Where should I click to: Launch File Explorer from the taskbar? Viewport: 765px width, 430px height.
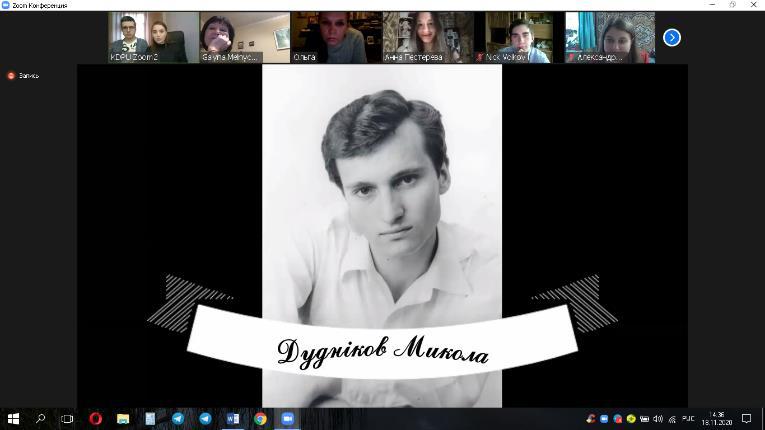click(123, 419)
